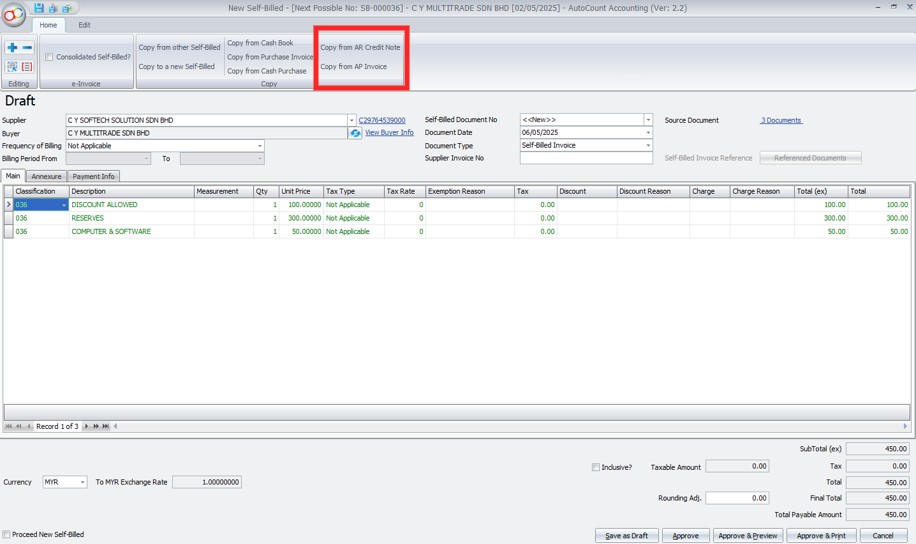Tick the Inclusive checkbox
This screenshot has width=916, height=544.
595,467
